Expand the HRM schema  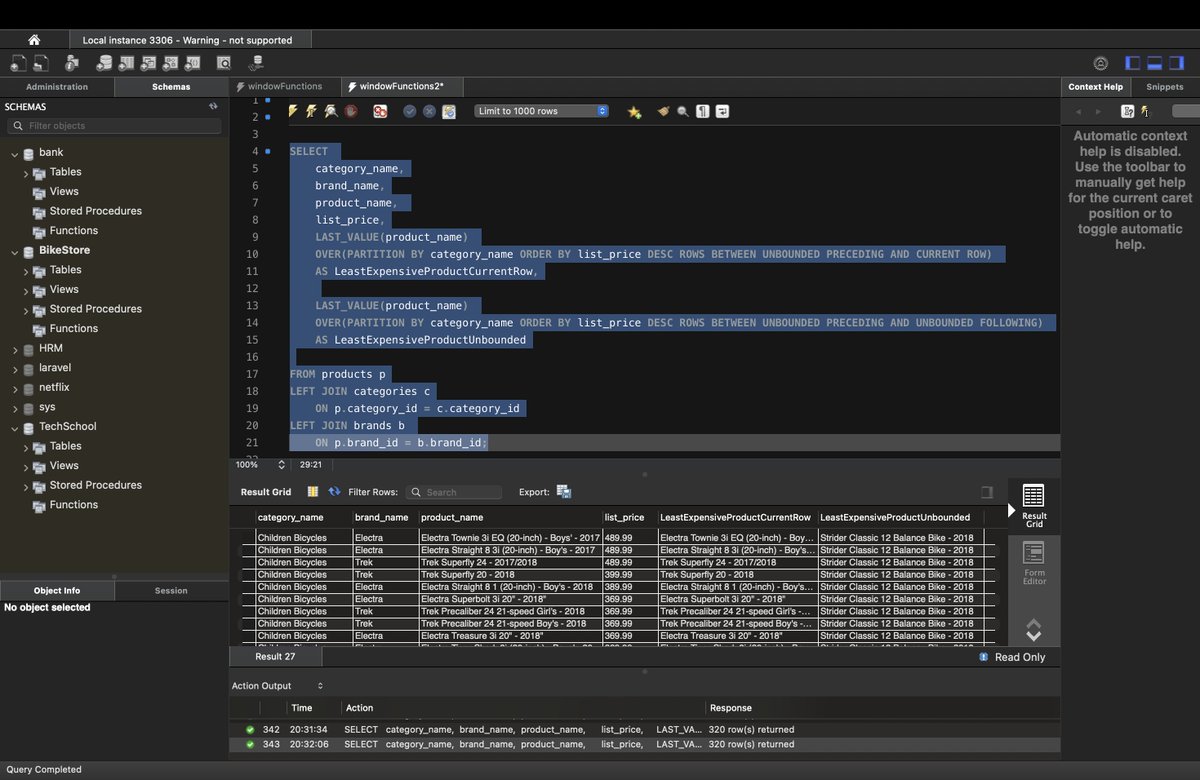[x=15, y=351]
